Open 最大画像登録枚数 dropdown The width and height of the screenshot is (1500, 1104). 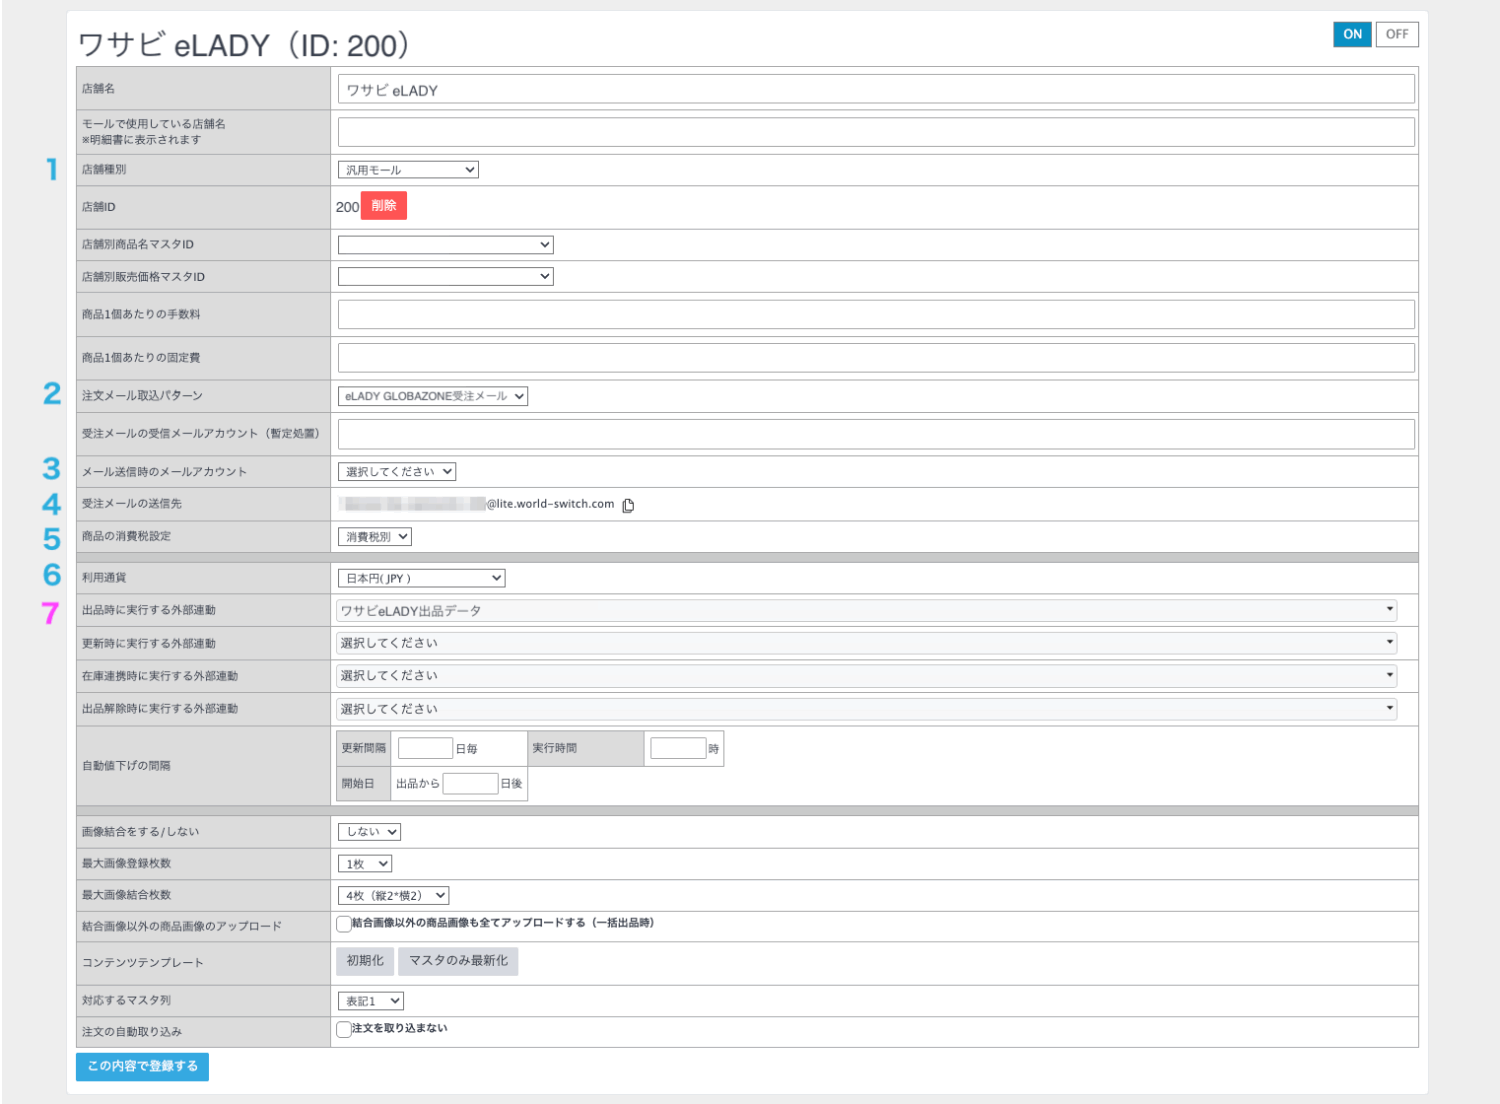tap(365, 864)
